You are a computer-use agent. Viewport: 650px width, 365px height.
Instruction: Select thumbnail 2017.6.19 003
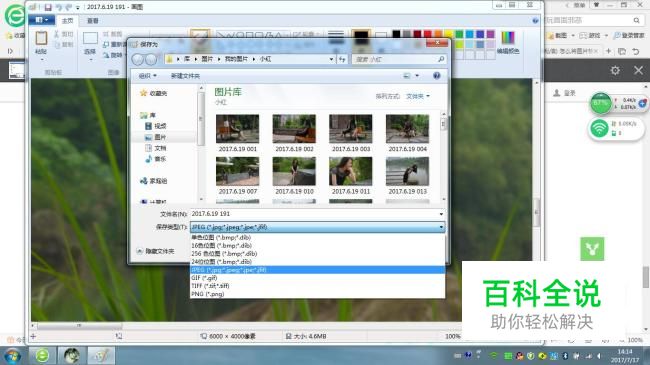click(x=351, y=133)
